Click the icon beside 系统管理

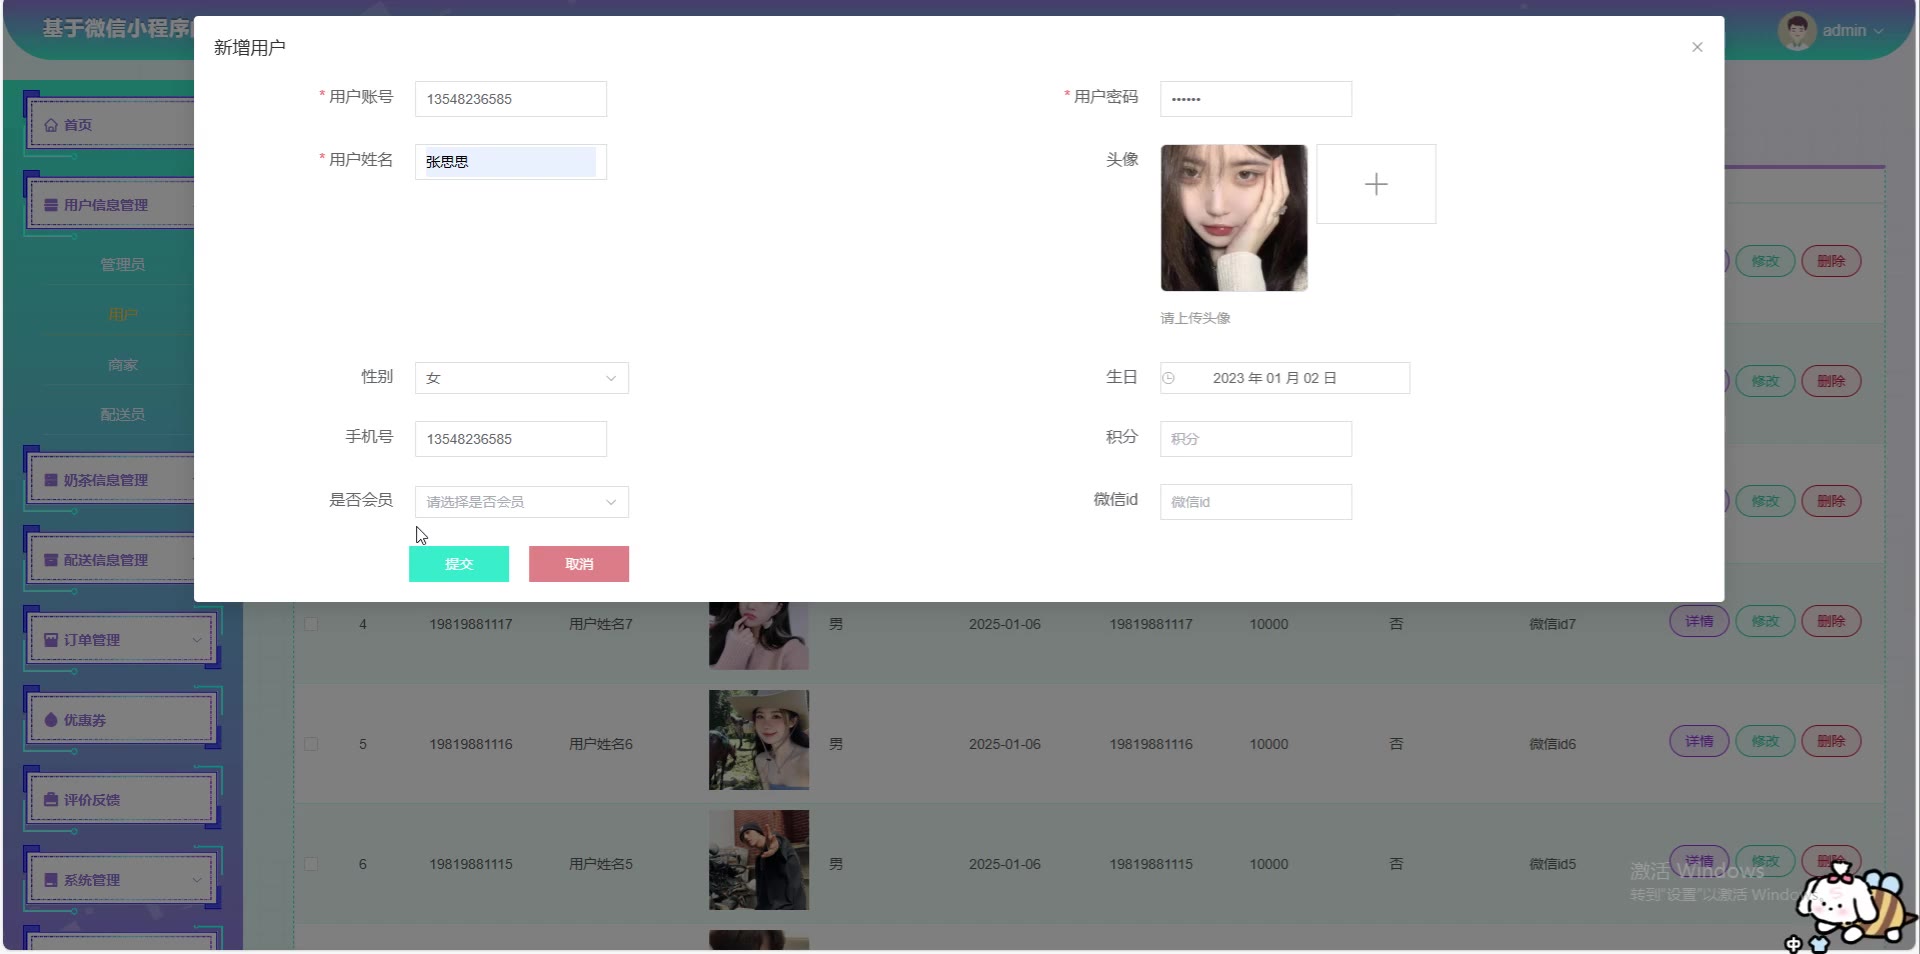[51, 880]
